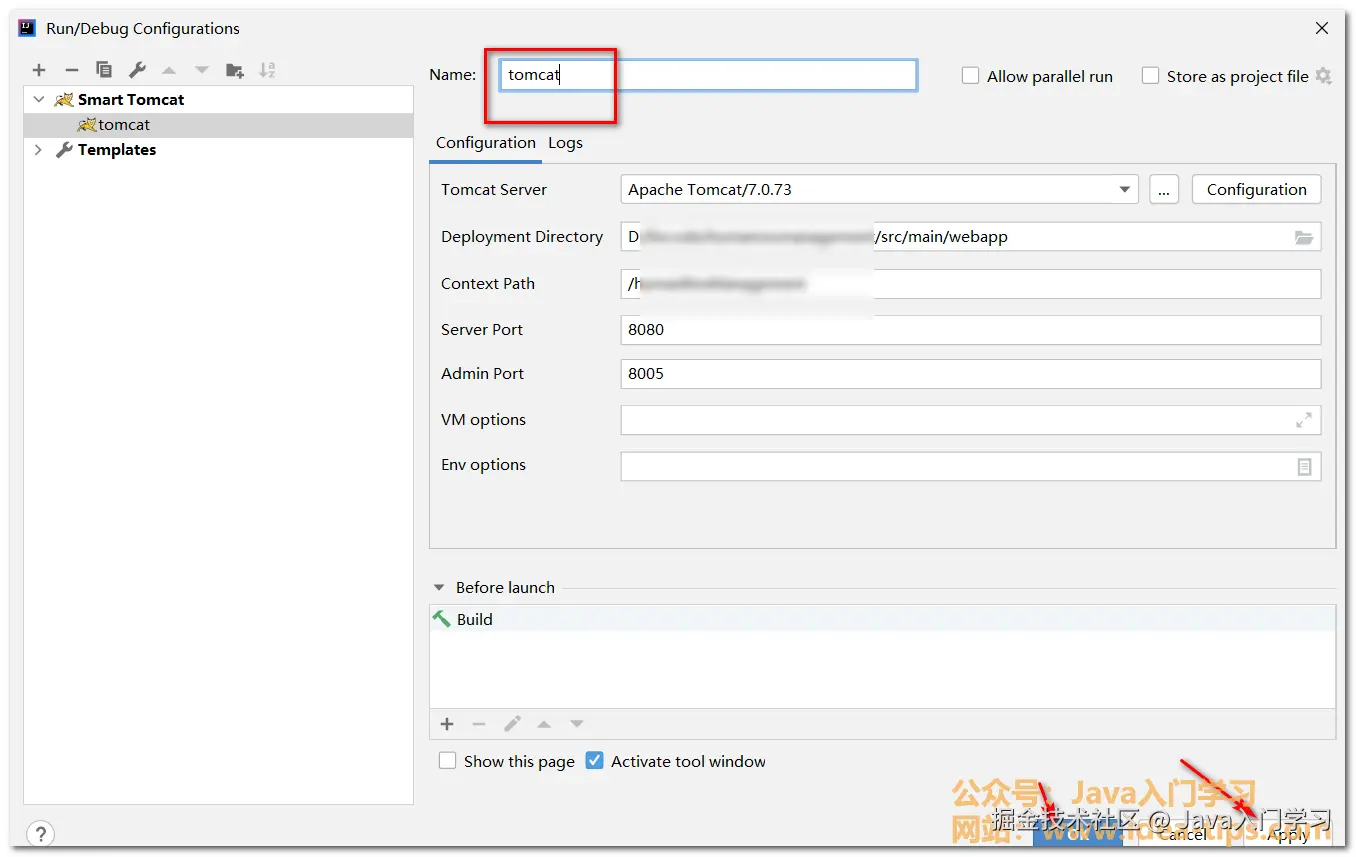
Task: Open the gear next to Store as project file
Action: pos(1324,76)
